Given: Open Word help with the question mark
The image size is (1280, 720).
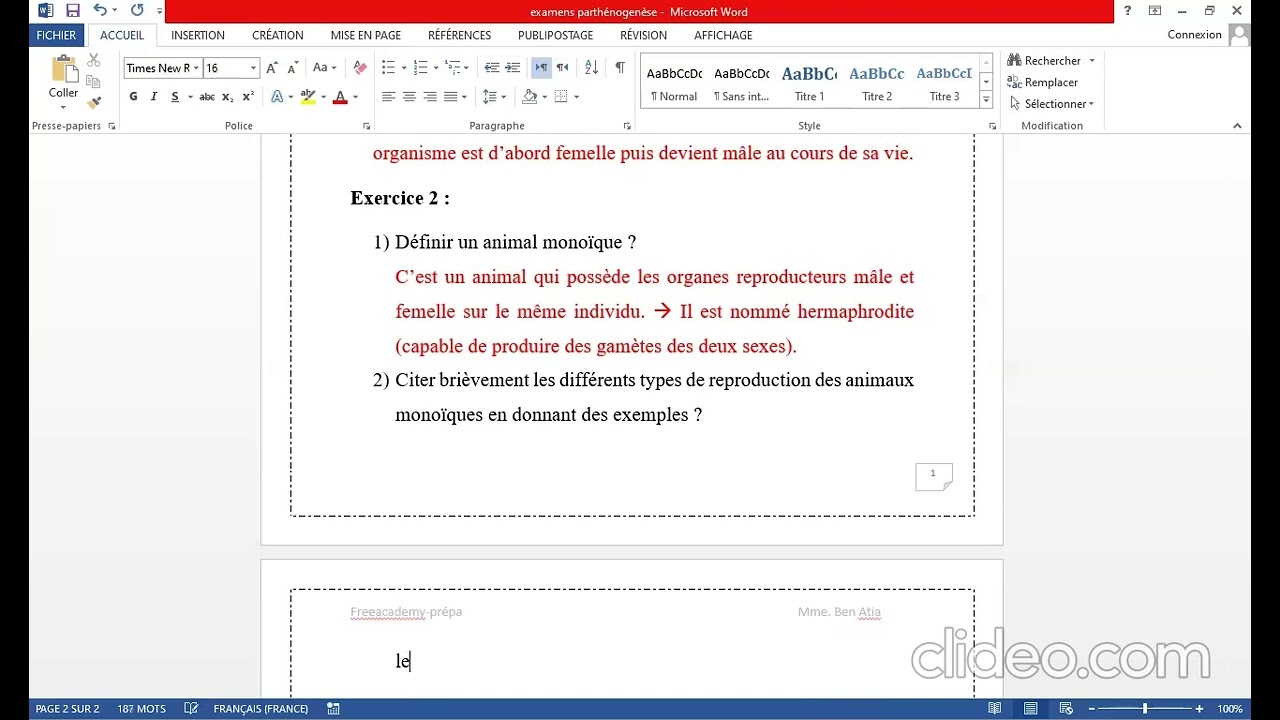Looking at the screenshot, I should [1128, 11].
